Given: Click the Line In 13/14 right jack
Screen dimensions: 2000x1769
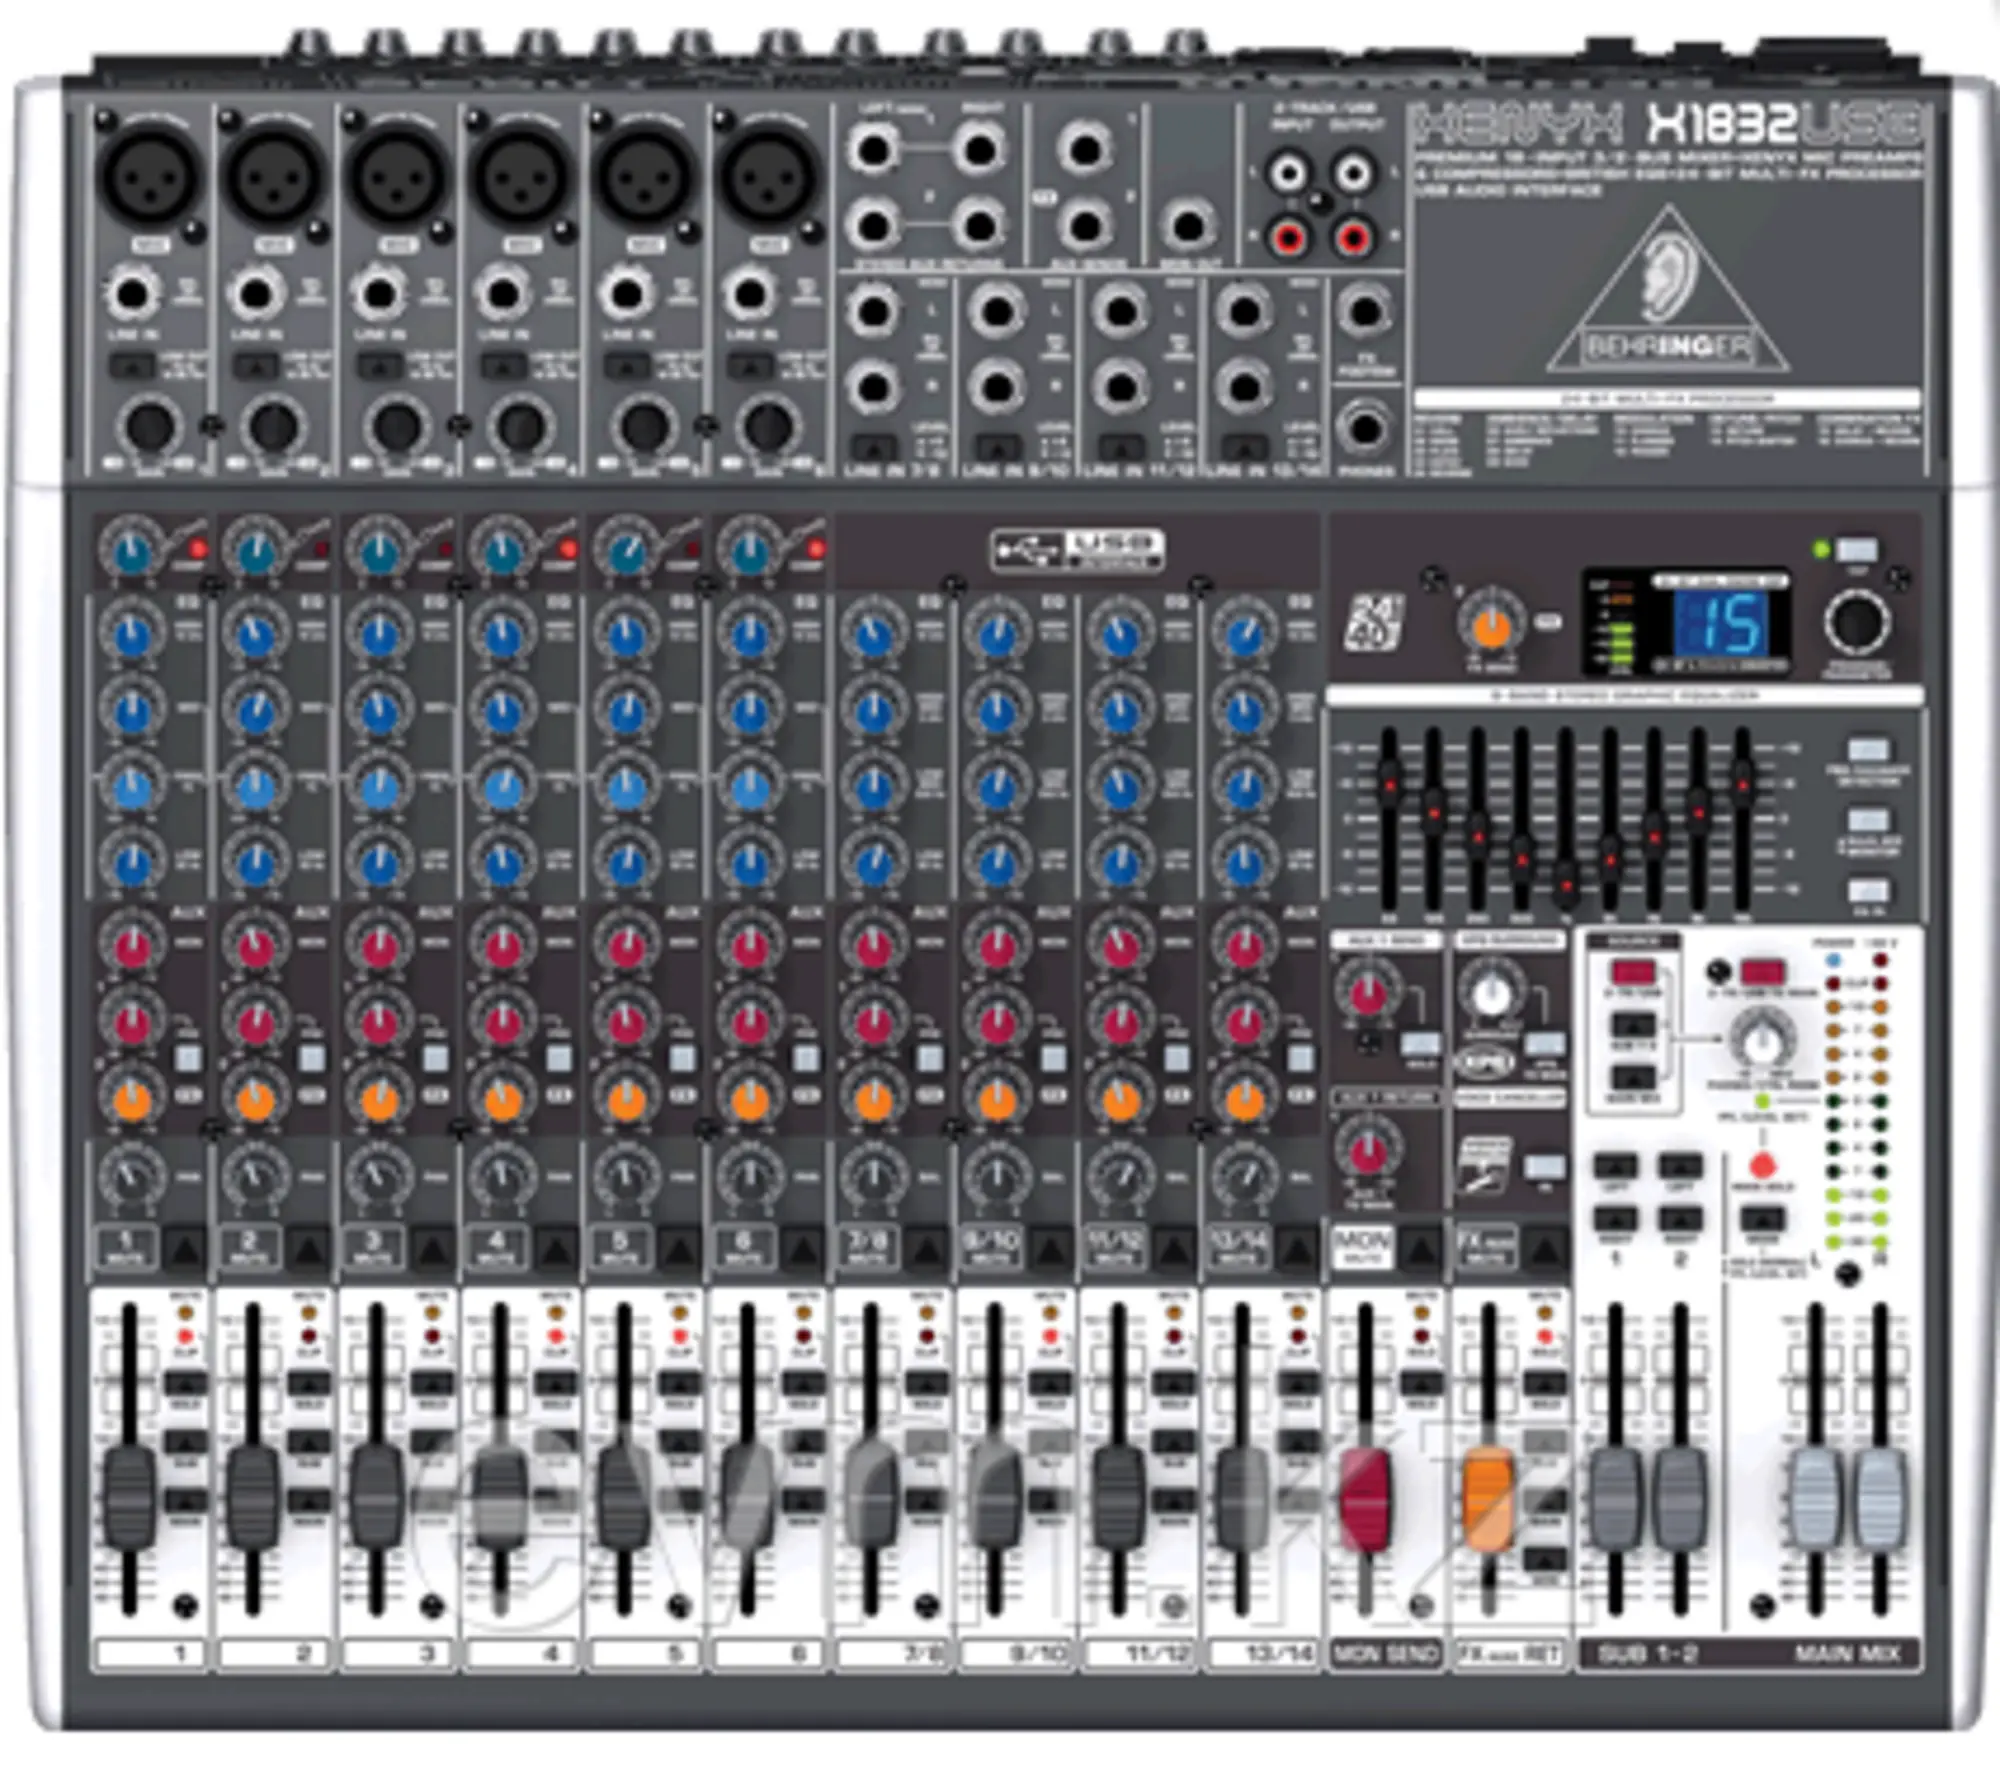Looking at the screenshot, I should click(x=1243, y=387).
